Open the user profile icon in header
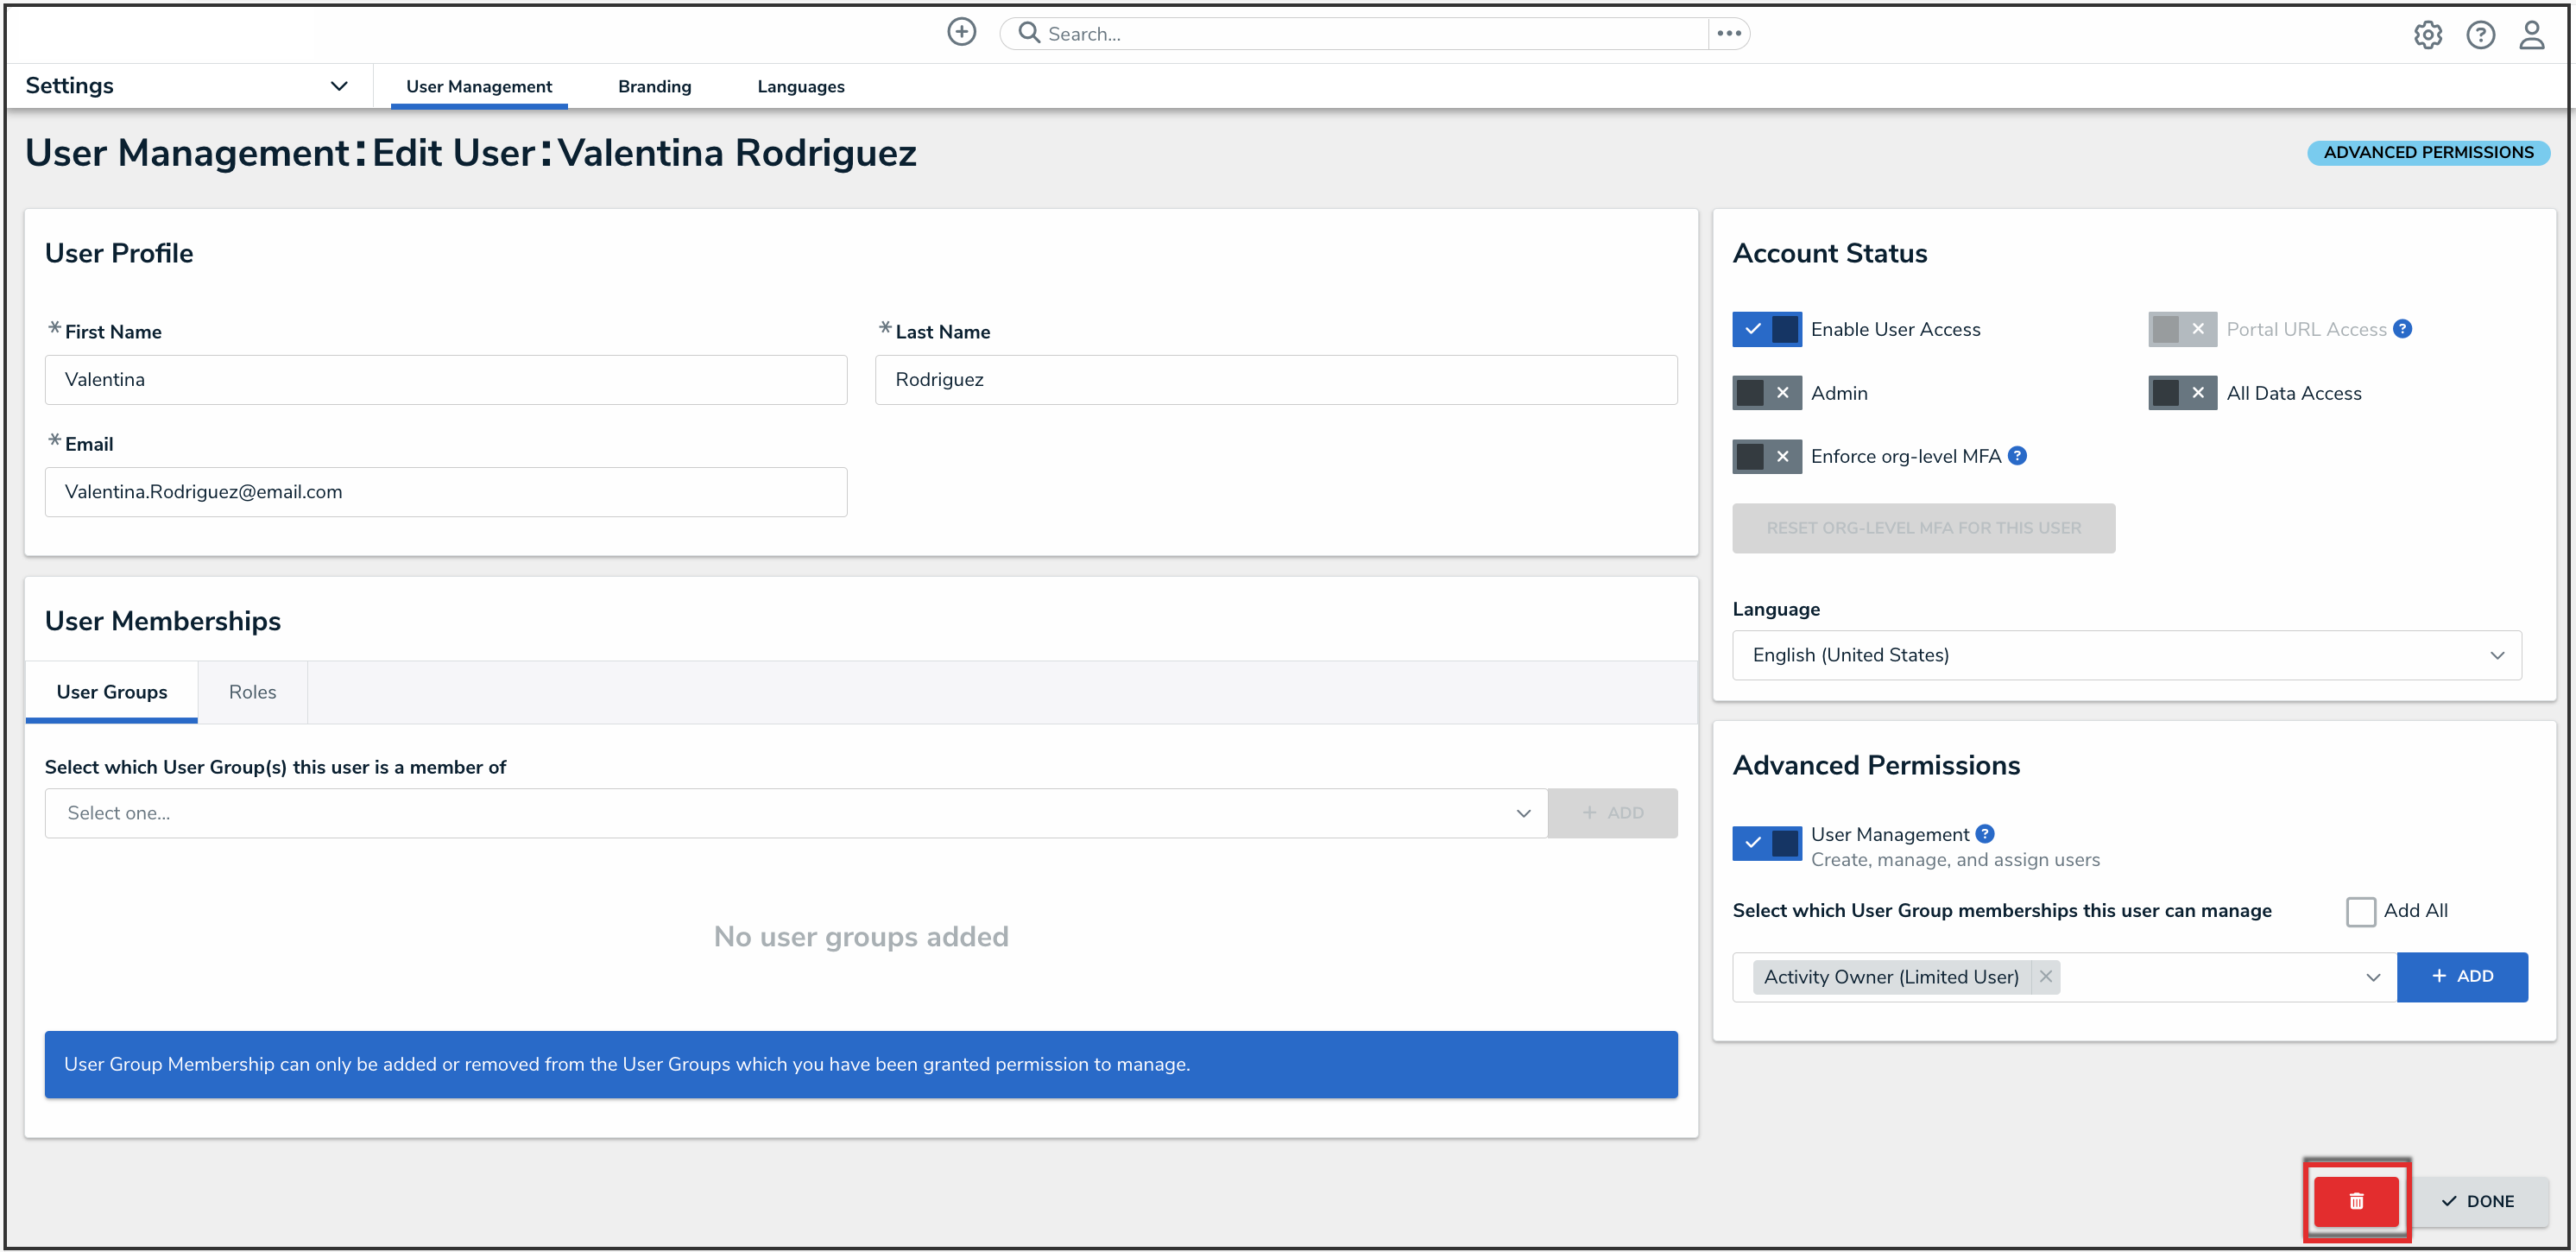Viewport: 2576px width, 1252px height. (2531, 35)
